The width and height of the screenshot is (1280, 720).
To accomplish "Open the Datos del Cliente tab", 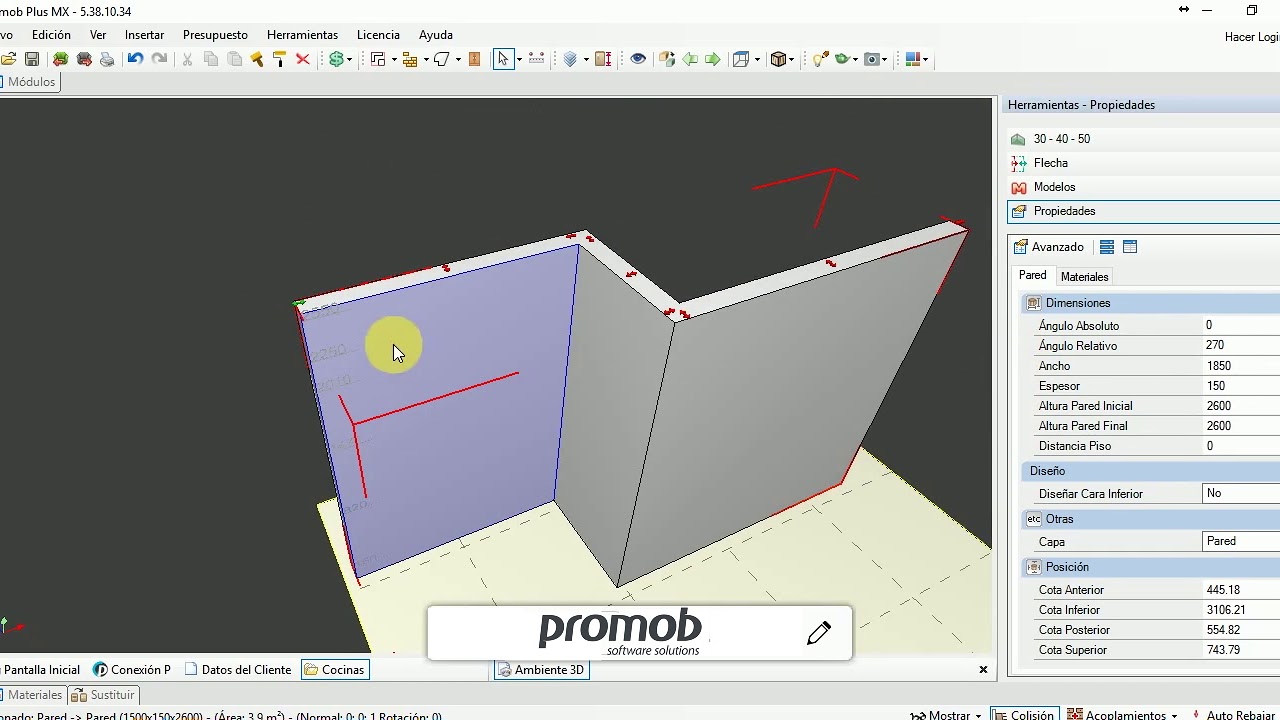I will click(238, 670).
